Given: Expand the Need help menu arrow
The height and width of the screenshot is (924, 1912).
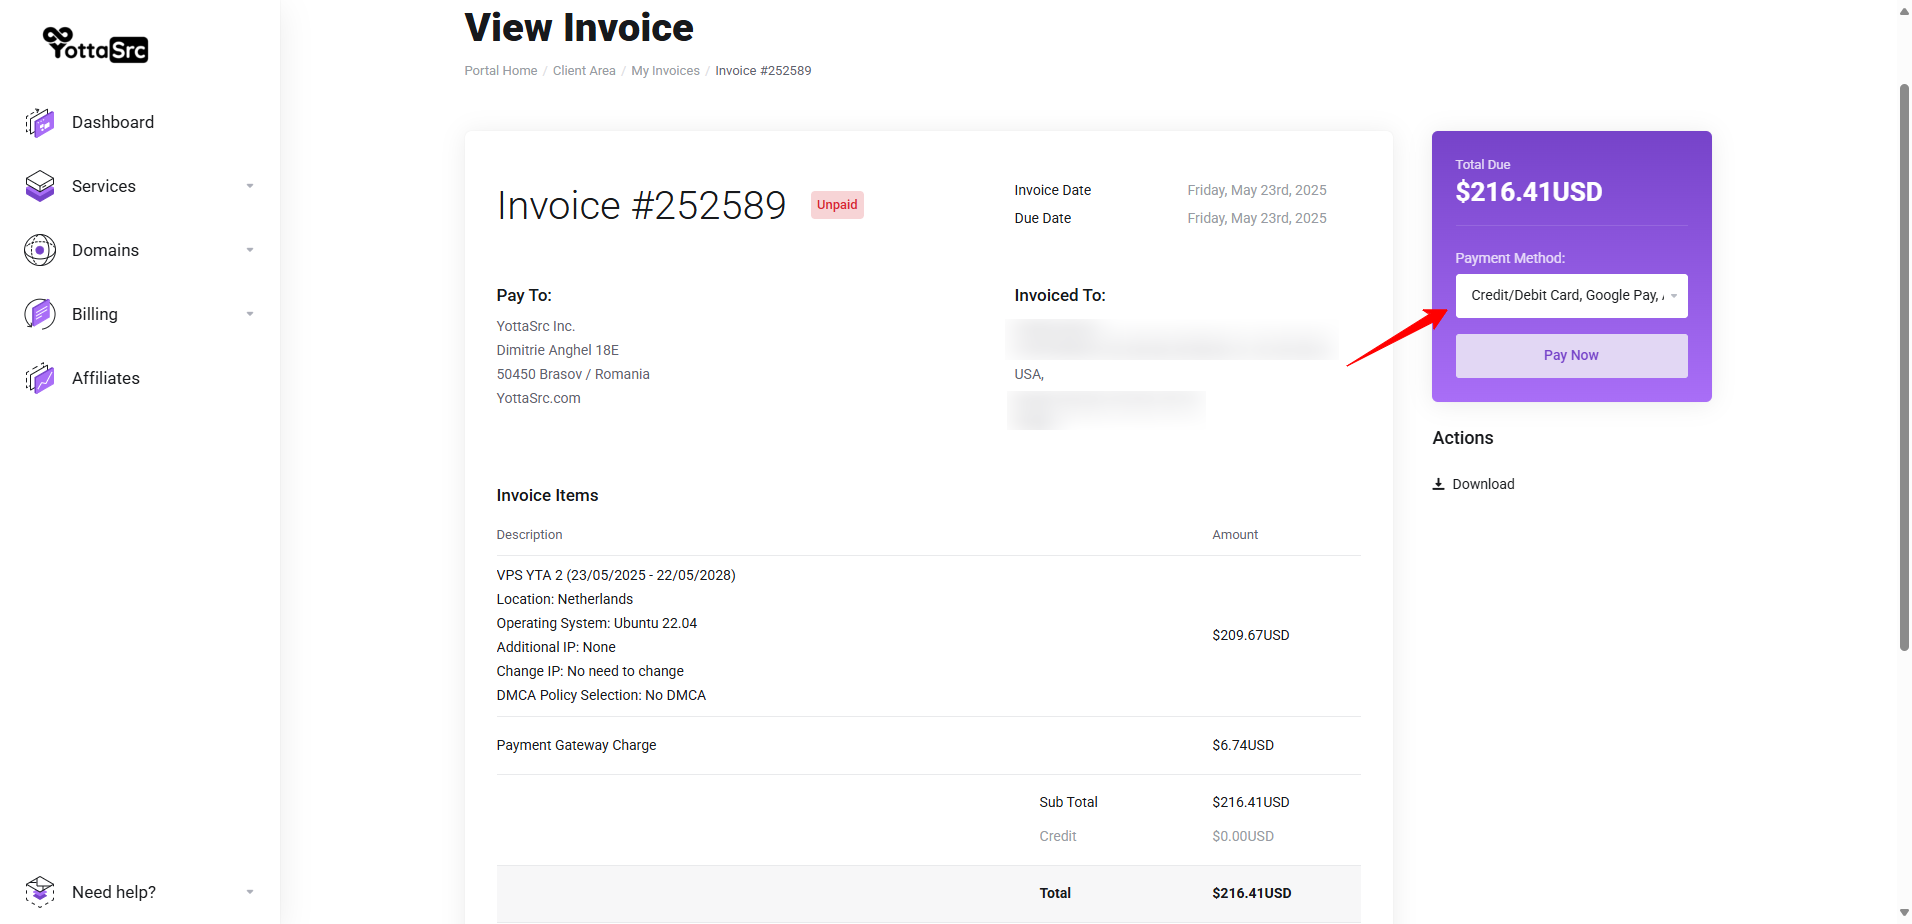Looking at the screenshot, I should (250, 892).
